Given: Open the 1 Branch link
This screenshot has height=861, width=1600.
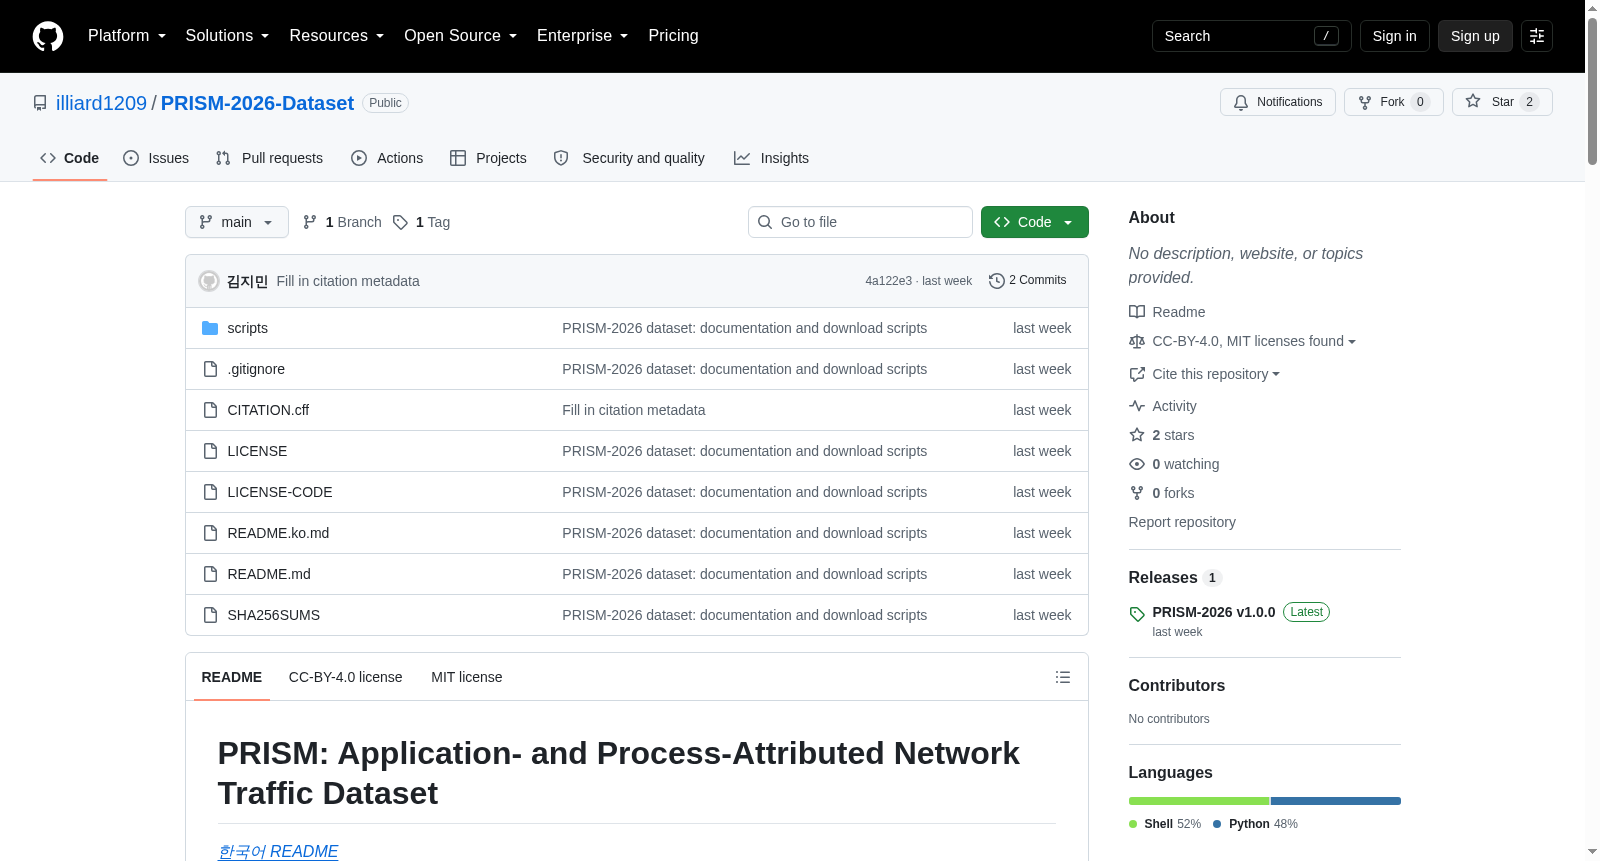Looking at the screenshot, I should point(342,222).
